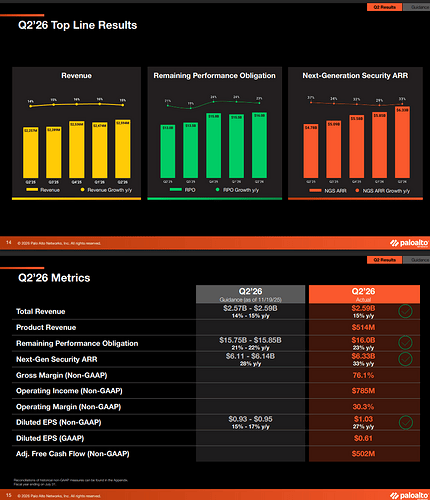The width and height of the screenshot is (430, 500).
Task: Click the Total Revenue row label
Action: [x=41, y=311]
